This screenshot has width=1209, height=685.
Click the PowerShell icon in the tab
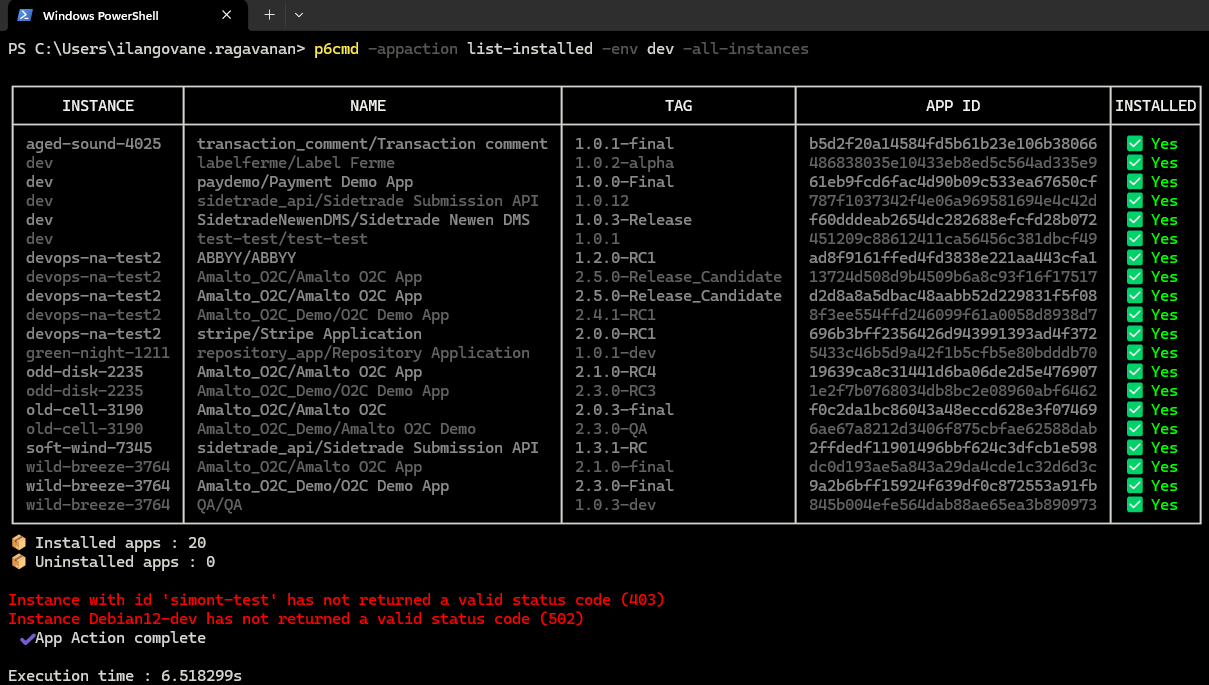click(24, 15)
